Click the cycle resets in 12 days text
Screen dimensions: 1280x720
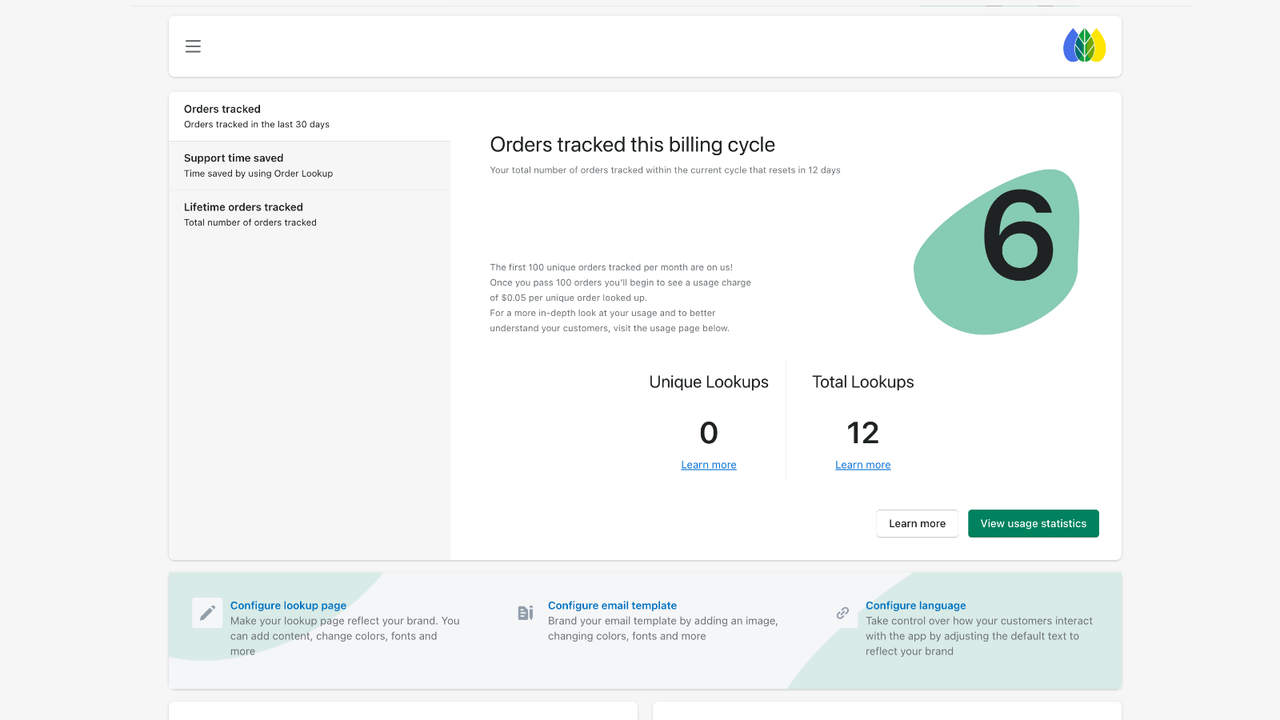(x=665, y=170)
